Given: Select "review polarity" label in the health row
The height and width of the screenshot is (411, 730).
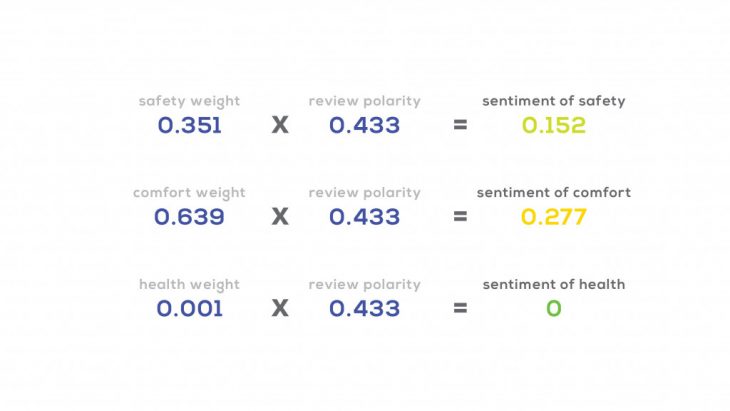Looking at the screenshot, I should [364, 285].
